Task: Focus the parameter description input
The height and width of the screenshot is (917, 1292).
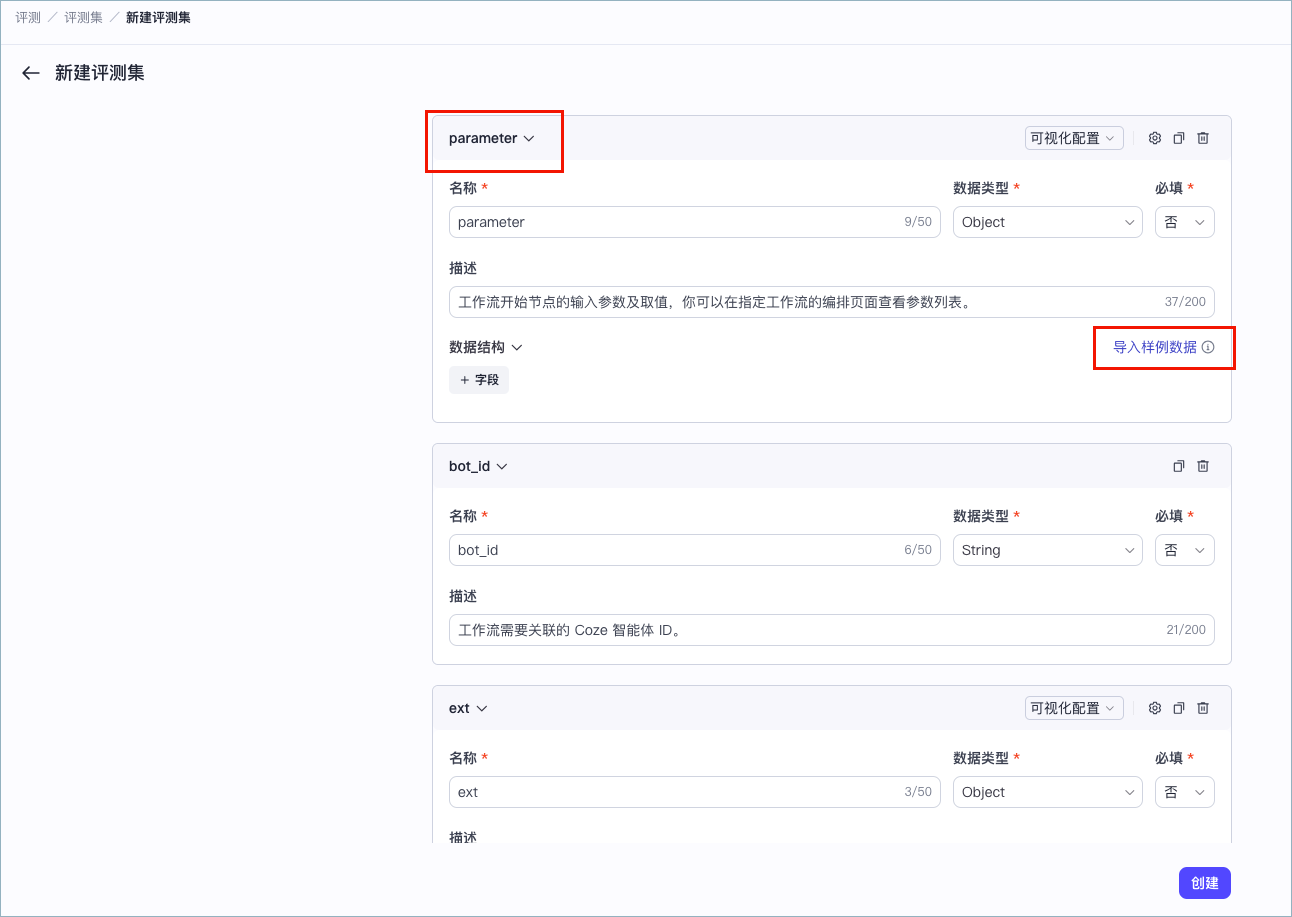Action: [832, 302]
